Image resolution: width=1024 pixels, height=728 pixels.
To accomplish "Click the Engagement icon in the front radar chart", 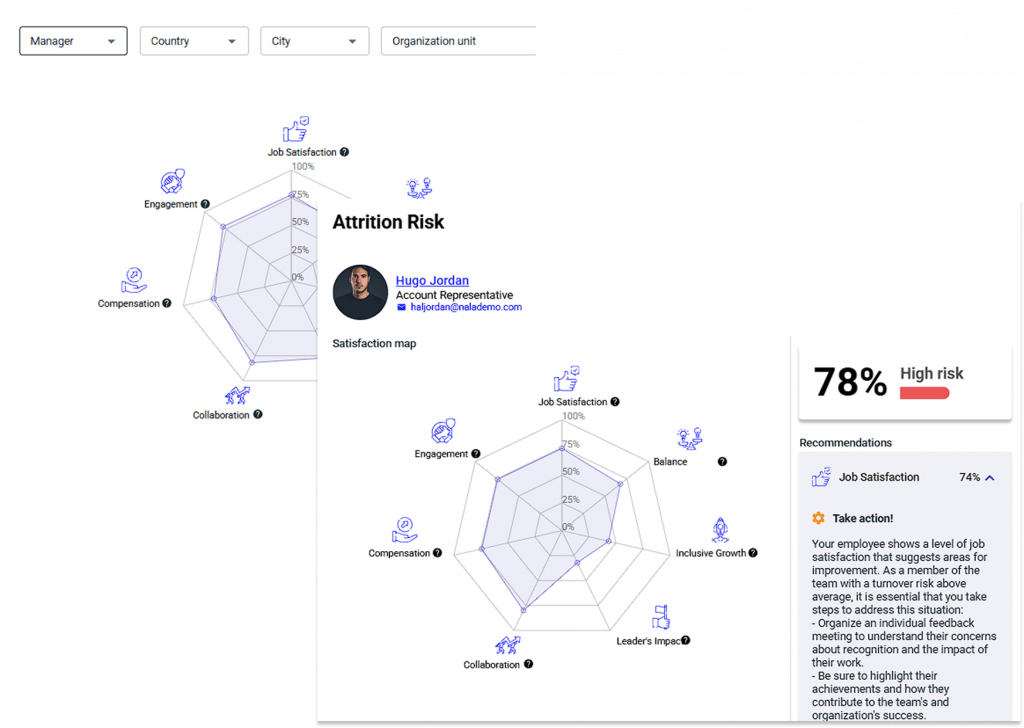I will (x=444, y=432).
